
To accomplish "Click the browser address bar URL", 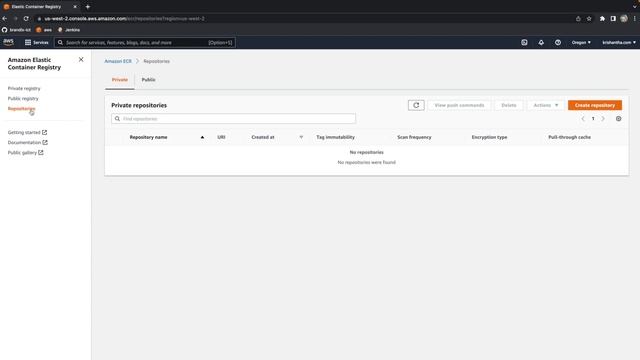I will [124, 19].
